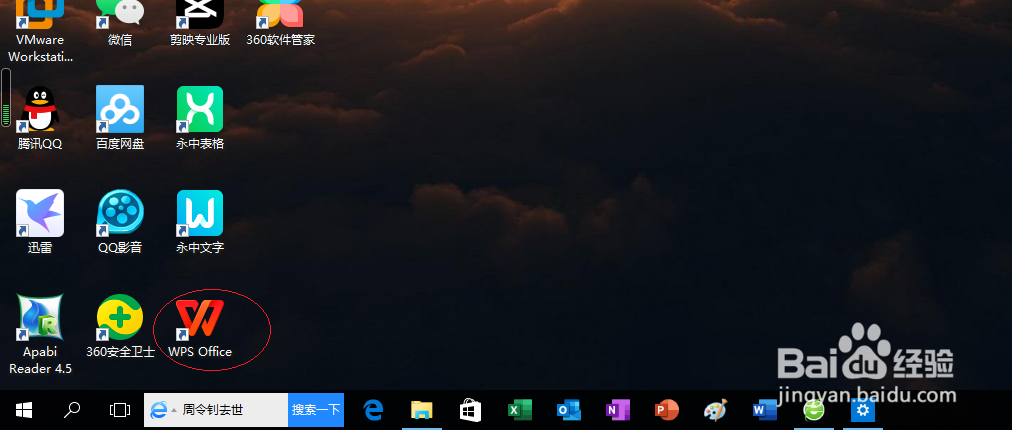Click the '永中文字' label text
Screen dimensions: 1012x430
tap(200, 247)
